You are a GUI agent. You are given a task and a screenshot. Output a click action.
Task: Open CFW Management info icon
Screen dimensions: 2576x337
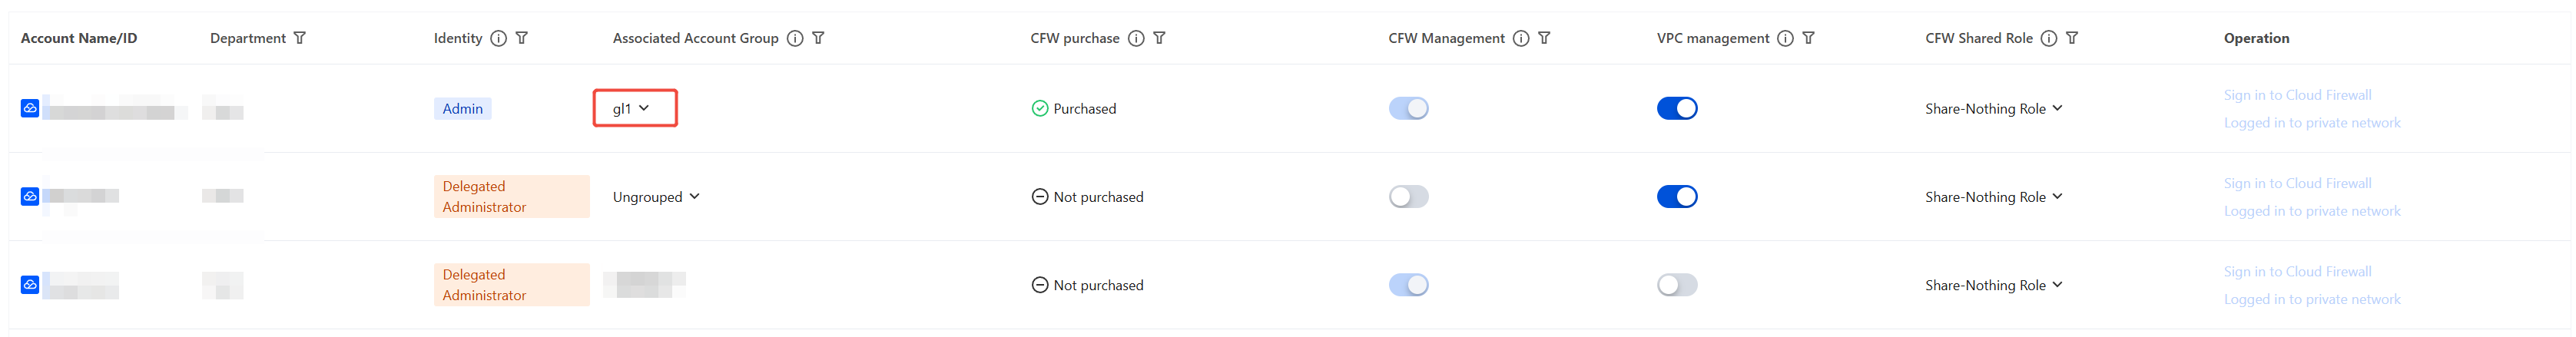[x=1520, y=38]
